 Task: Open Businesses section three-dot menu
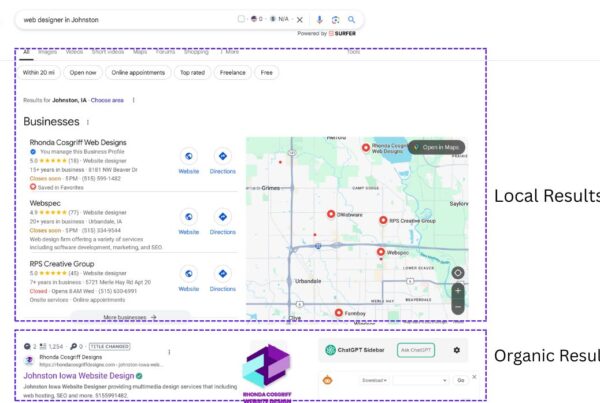coord(88,122)
